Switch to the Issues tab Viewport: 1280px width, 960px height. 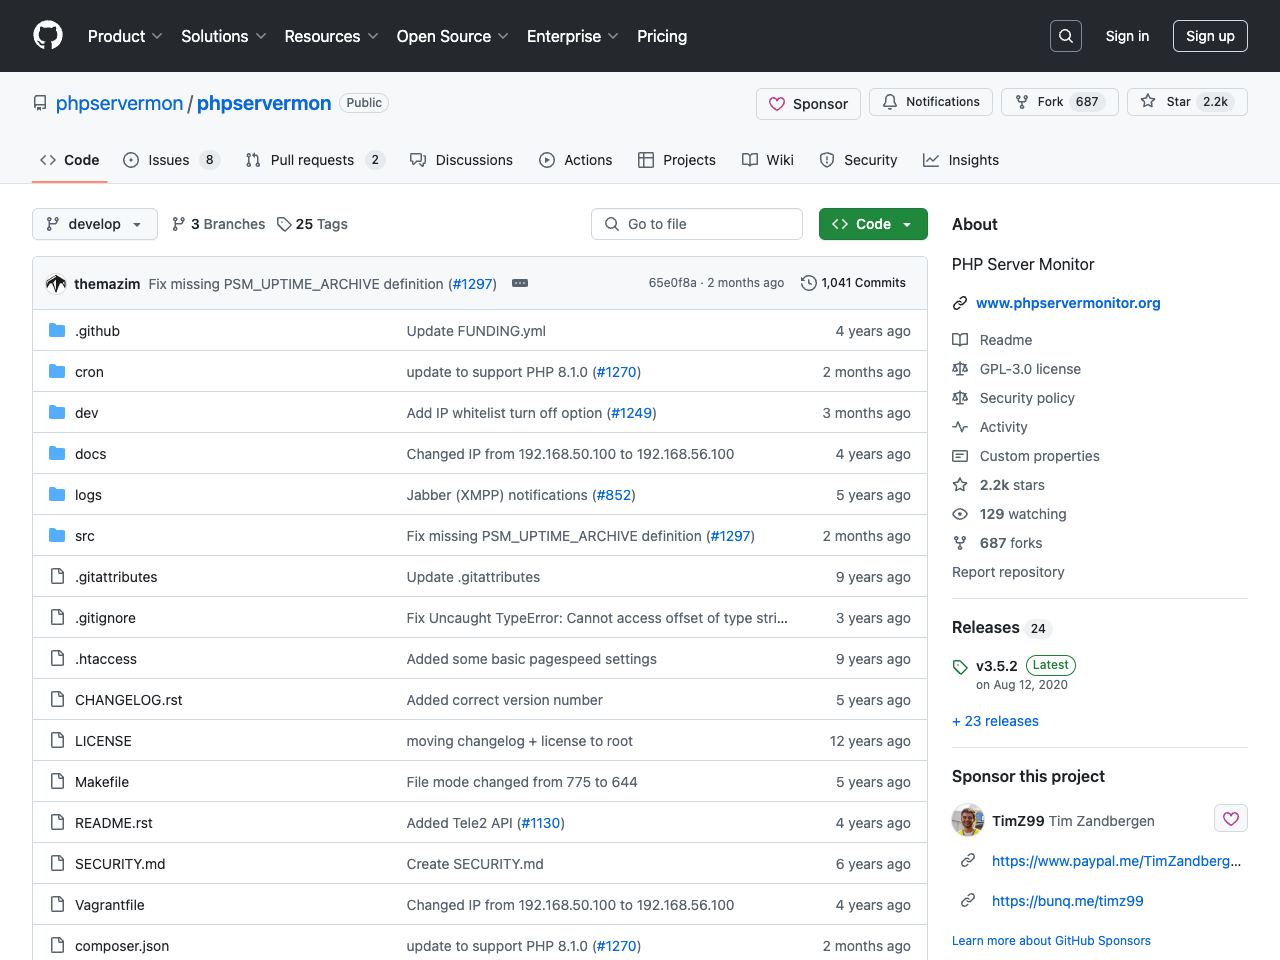click(171, 160)
